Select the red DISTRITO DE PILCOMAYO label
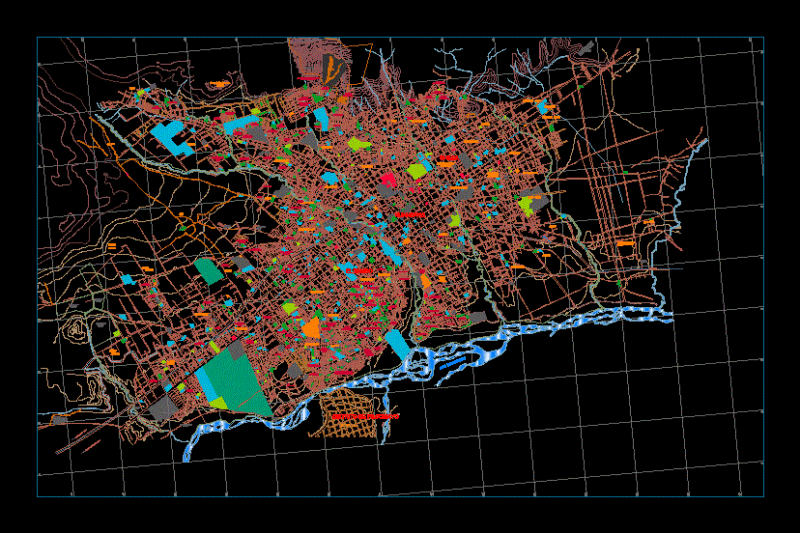800x533 pixels. pos(365,417)
